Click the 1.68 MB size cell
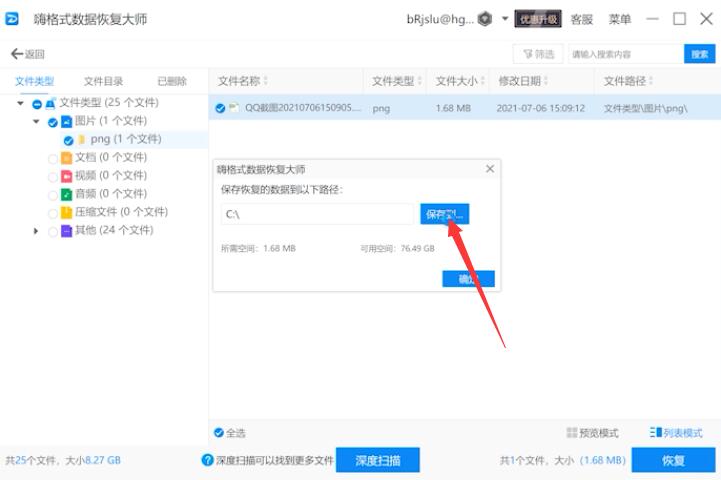Viewport: 721px width, 480px height. tap(453, 108)
